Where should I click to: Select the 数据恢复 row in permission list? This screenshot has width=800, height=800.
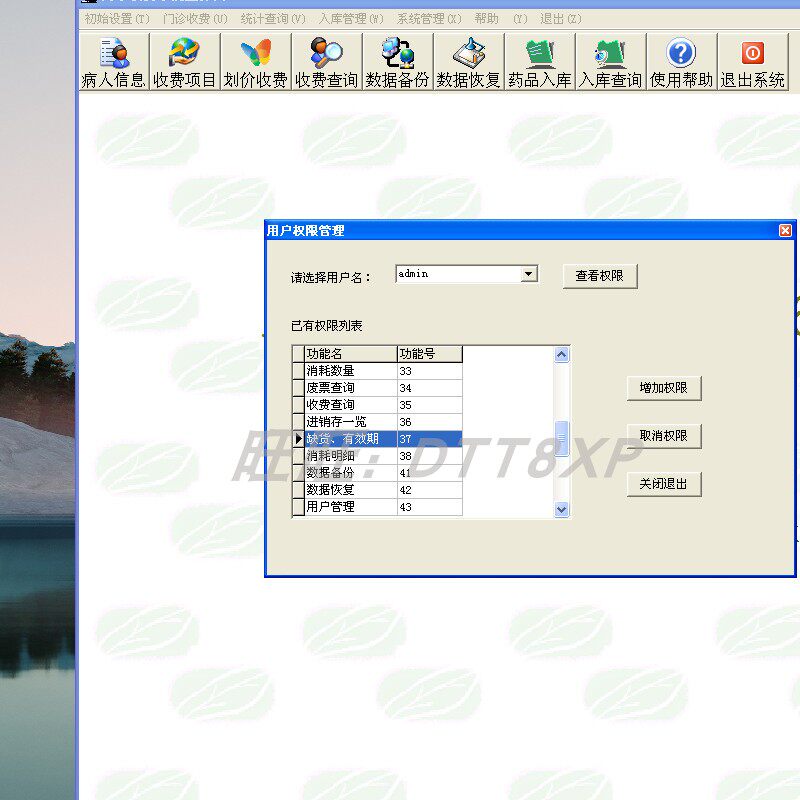pyautogui.click(x=378, y=490)
